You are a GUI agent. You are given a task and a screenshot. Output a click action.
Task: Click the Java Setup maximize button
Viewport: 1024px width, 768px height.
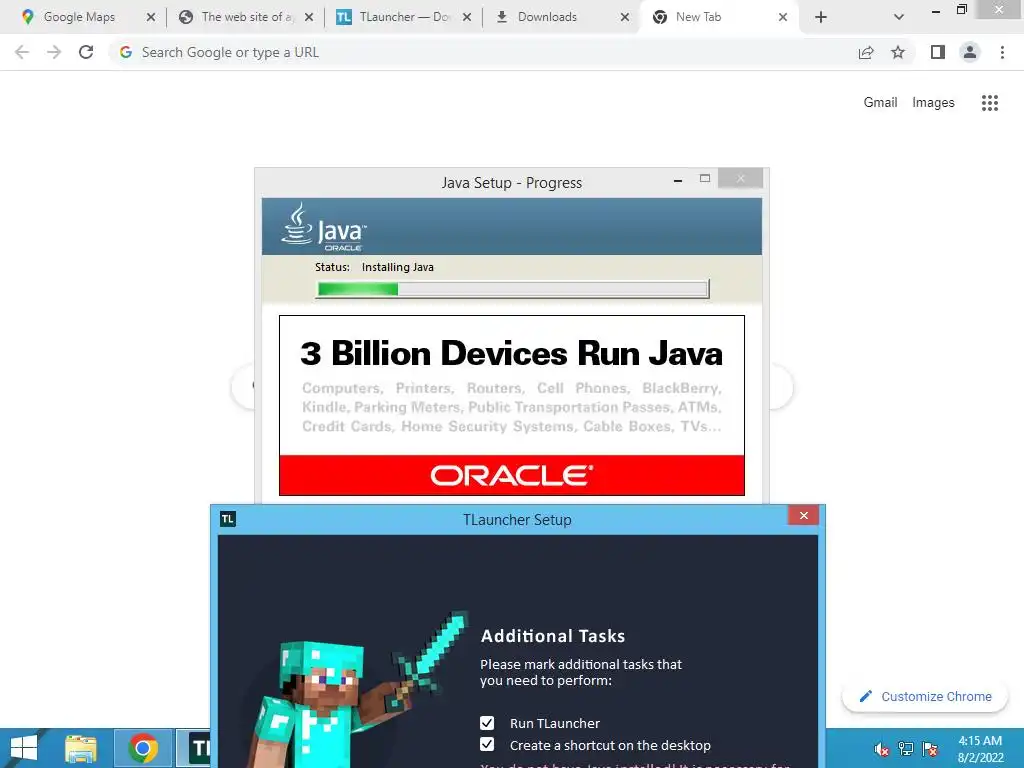[705, 178]
